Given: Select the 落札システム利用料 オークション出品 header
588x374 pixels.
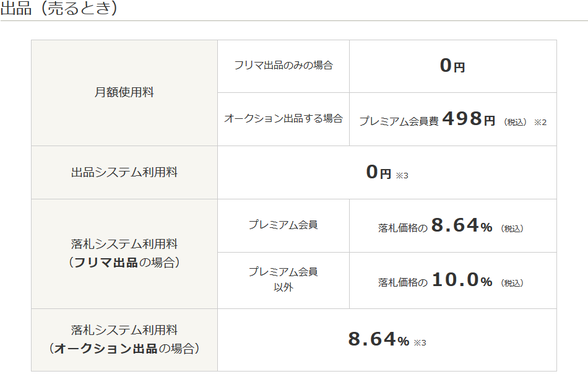Looking at the screenshot, I should [124, 340].
